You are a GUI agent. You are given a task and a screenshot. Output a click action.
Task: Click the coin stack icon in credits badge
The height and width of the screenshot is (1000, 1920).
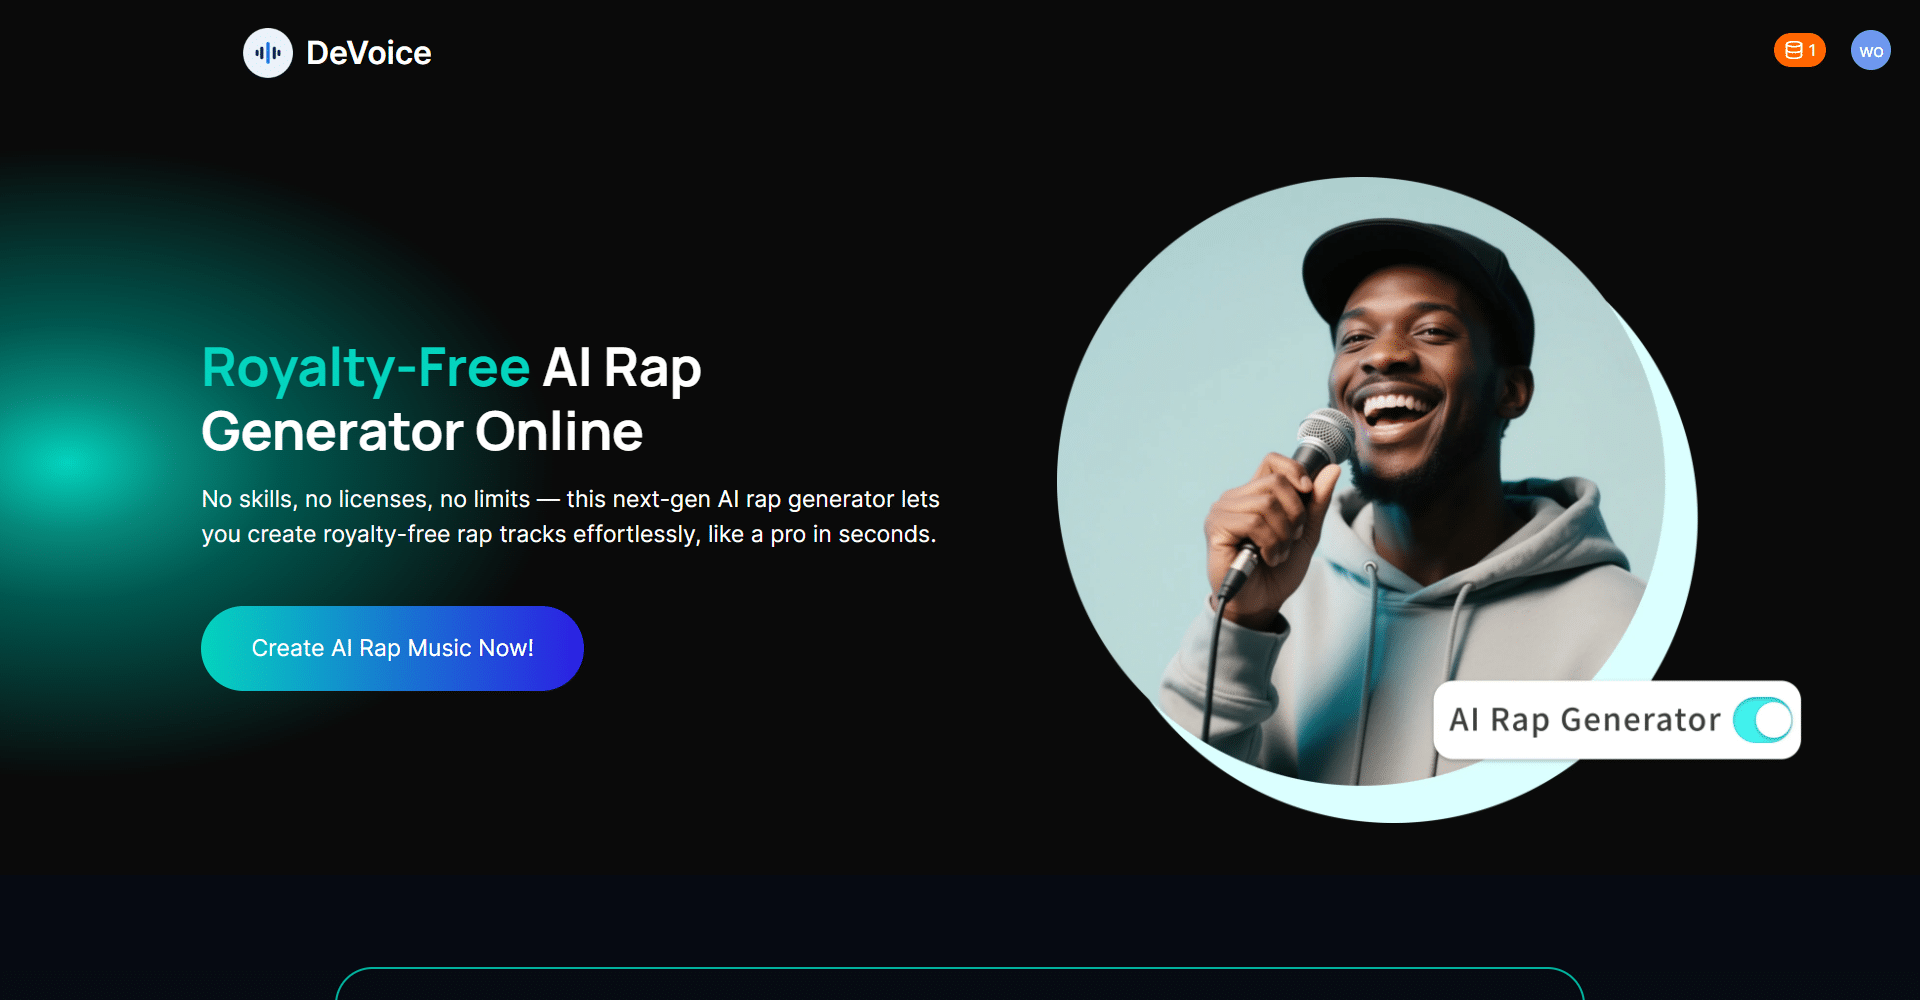click(1793, 50)
